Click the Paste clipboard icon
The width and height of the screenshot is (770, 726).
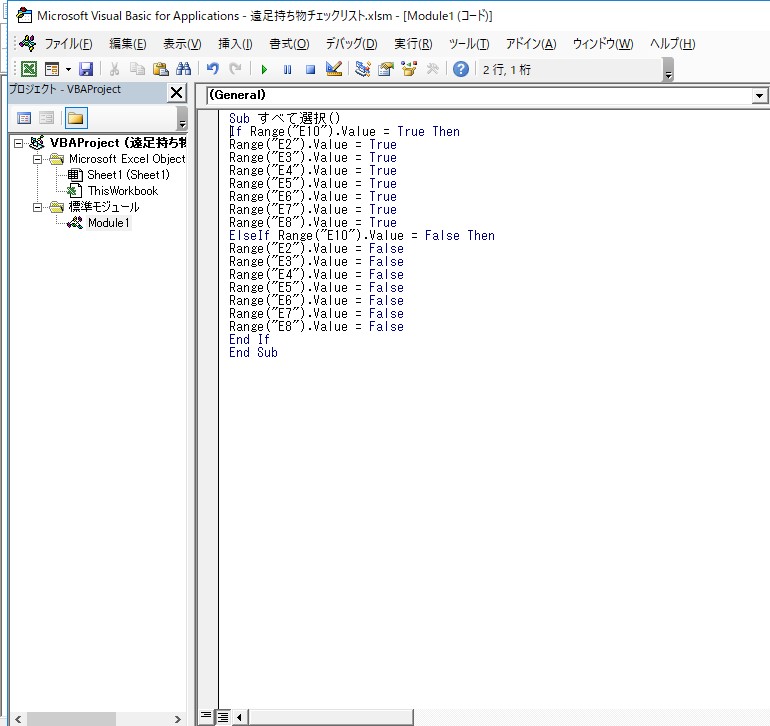161,69
